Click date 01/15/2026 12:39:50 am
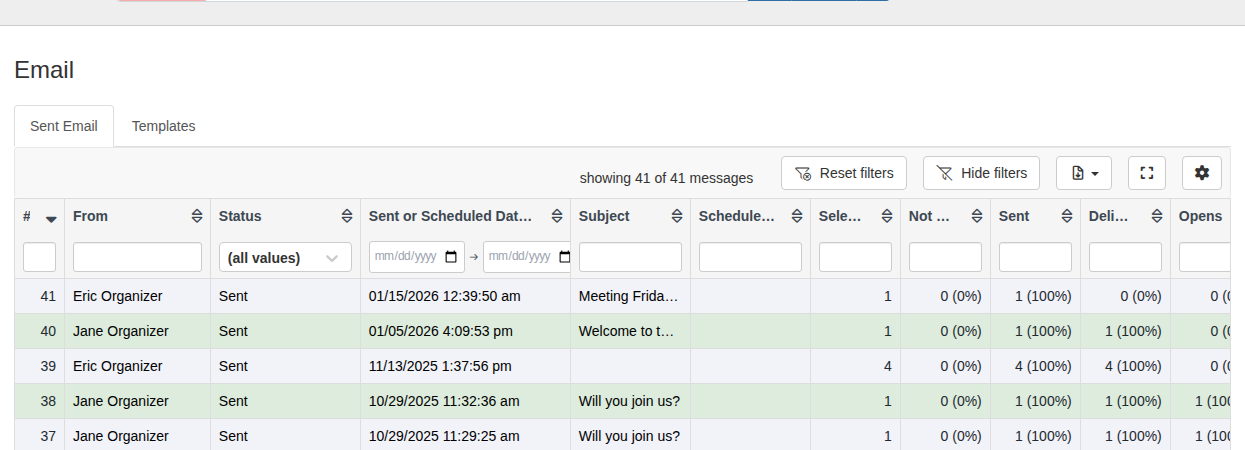 pyautogui.click(x=444, y=296)
